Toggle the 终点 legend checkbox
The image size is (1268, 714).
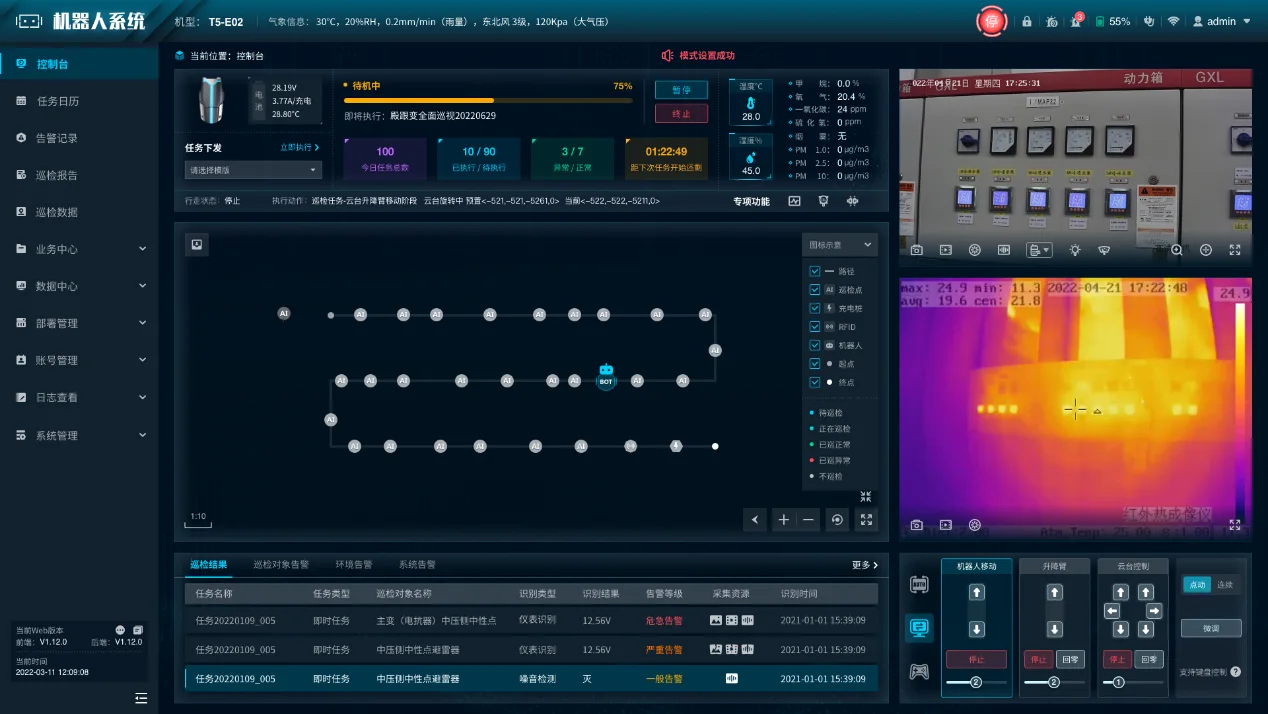point(815,382)
